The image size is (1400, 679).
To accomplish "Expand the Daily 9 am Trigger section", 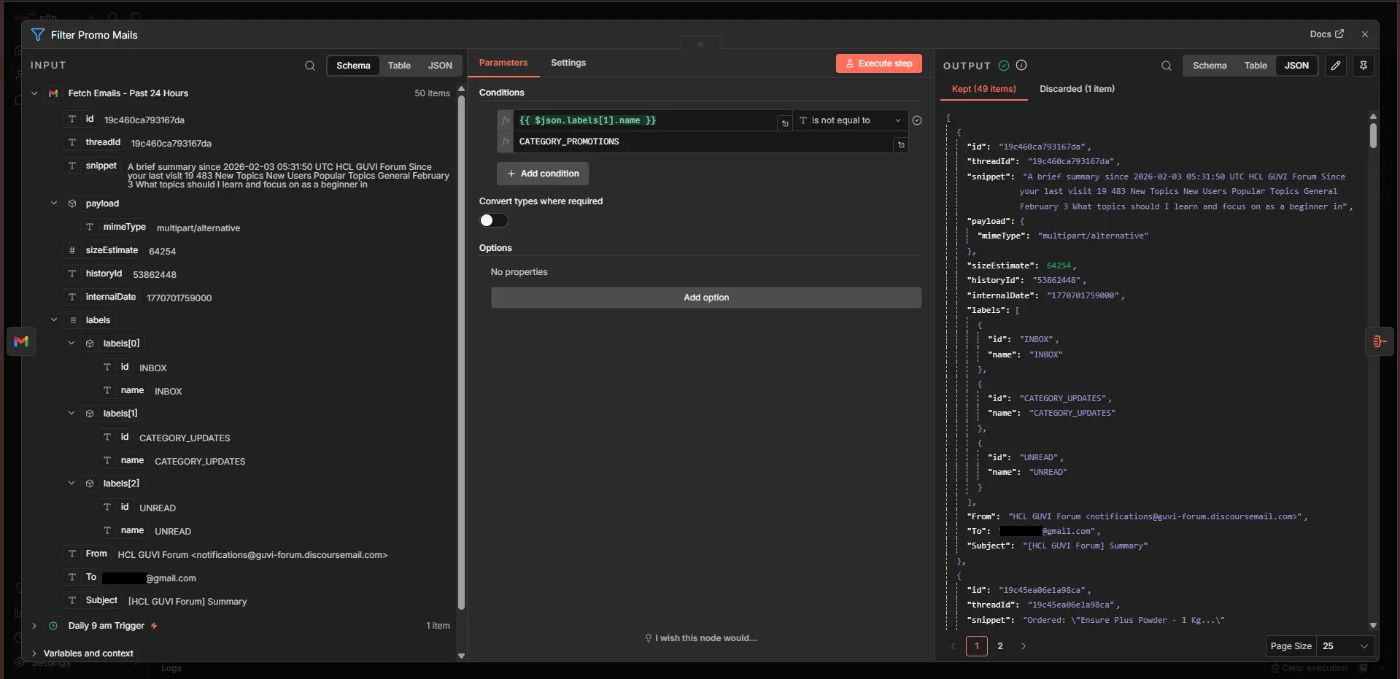I will point(35,626).
